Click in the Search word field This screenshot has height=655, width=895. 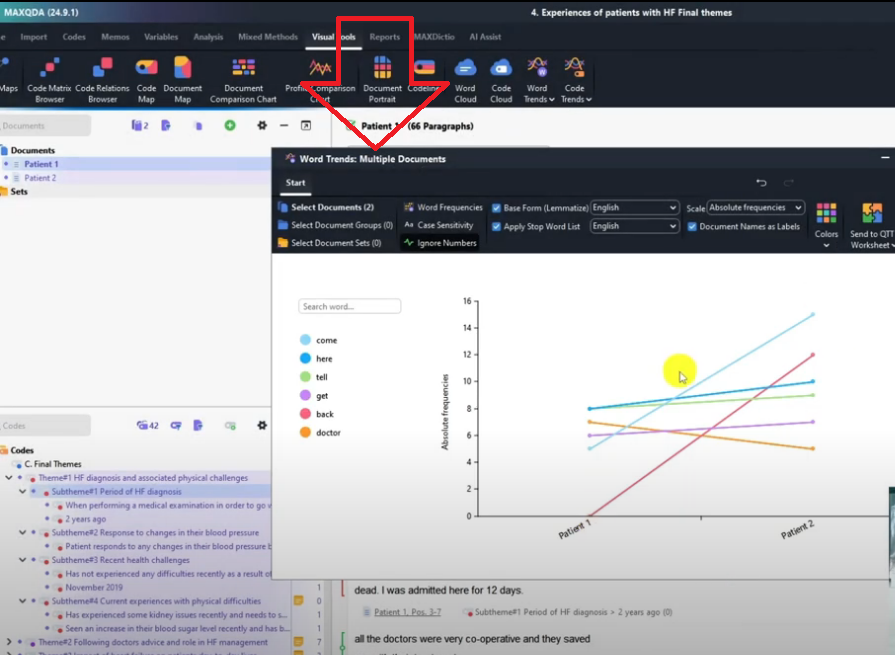click(349, 306)
